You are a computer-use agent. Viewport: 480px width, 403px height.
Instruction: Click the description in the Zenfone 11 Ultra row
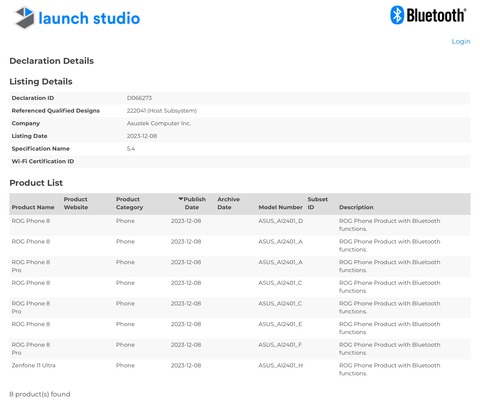[390, 369]
